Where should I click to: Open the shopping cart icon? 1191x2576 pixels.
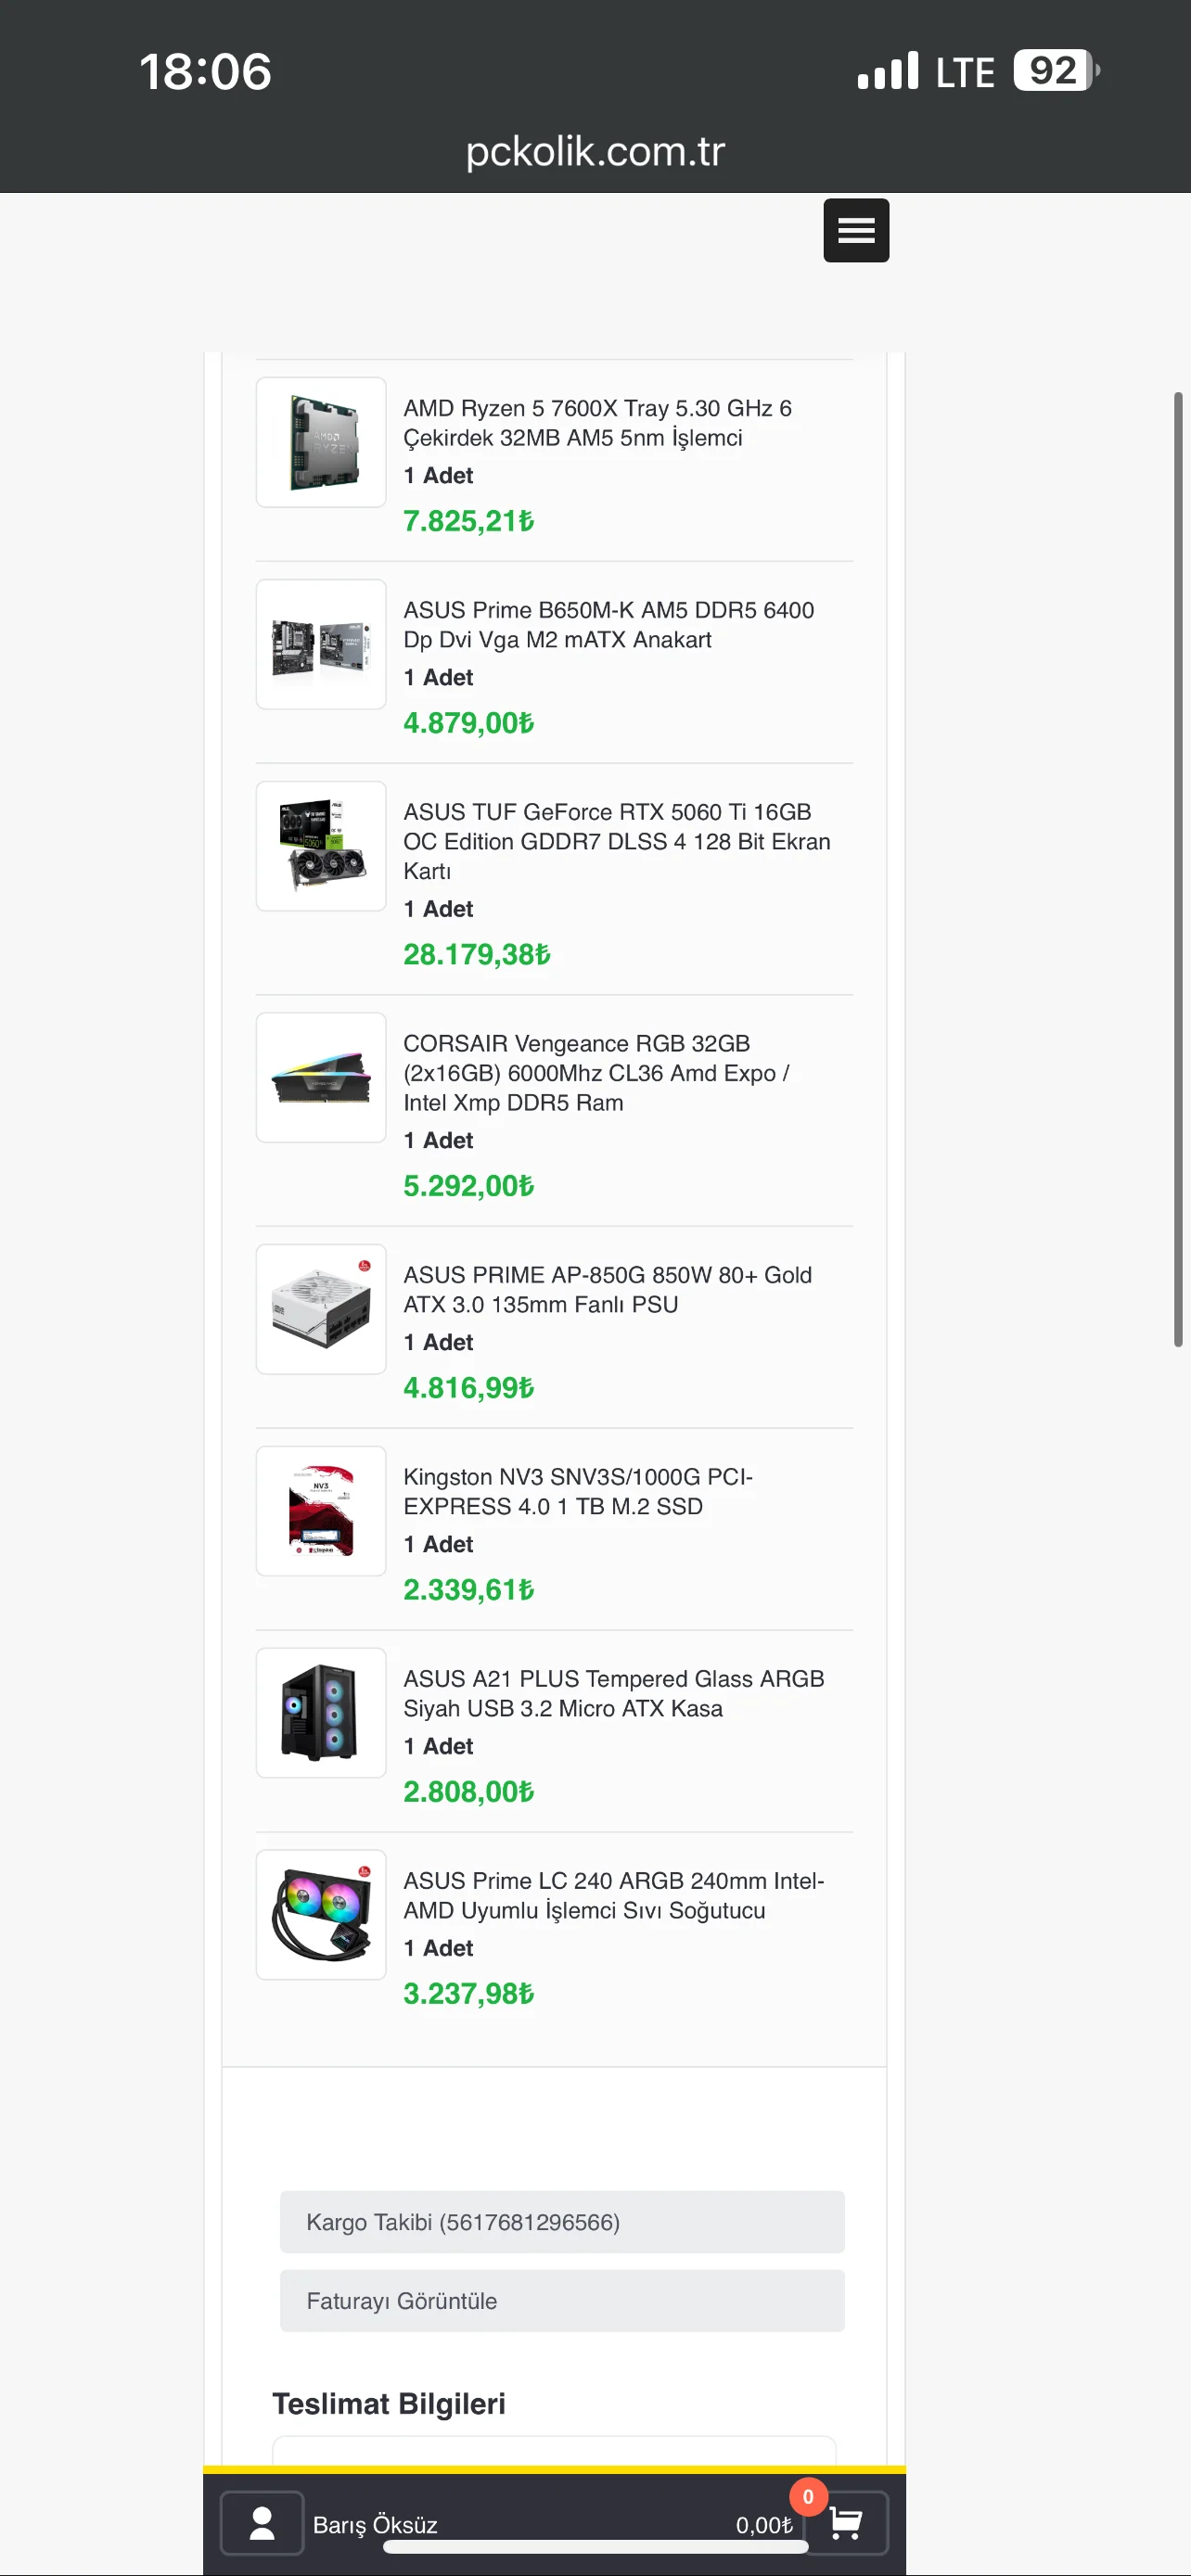(x=846, y=2523)
